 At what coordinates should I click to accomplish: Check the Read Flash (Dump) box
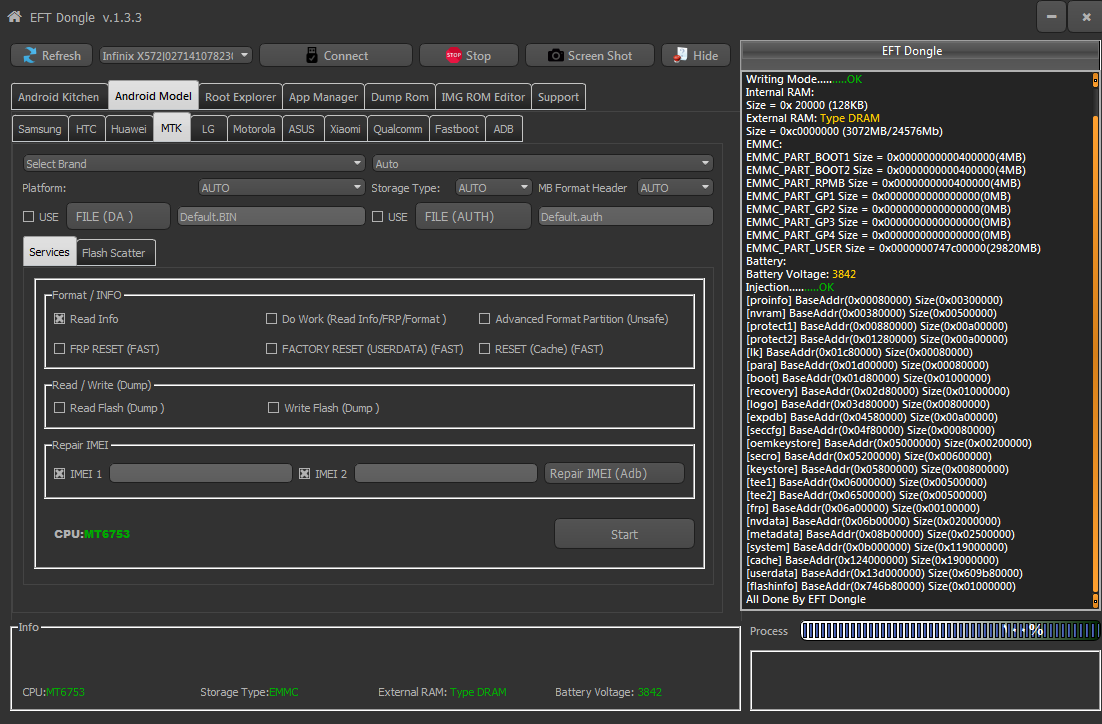60,408
